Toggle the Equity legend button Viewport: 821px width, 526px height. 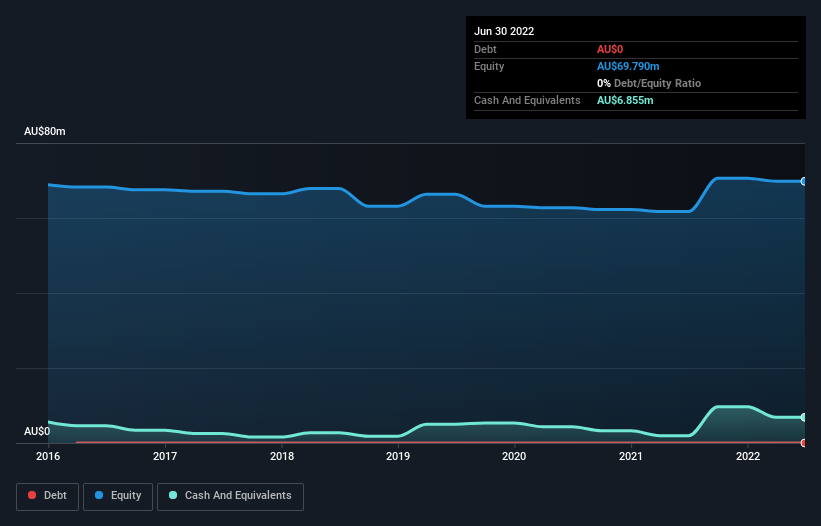(x=118, y=496)
